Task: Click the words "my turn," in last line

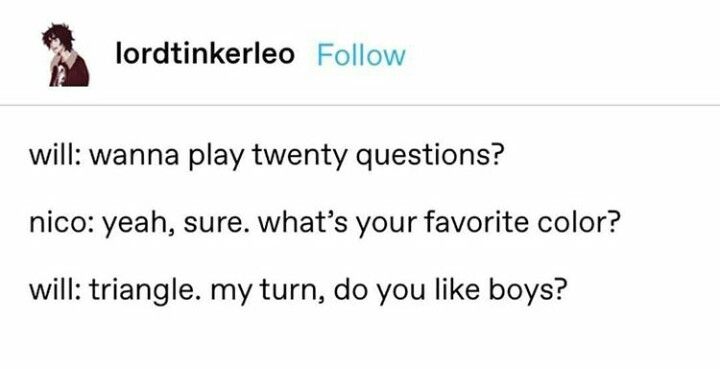Action: pos(269,292)
